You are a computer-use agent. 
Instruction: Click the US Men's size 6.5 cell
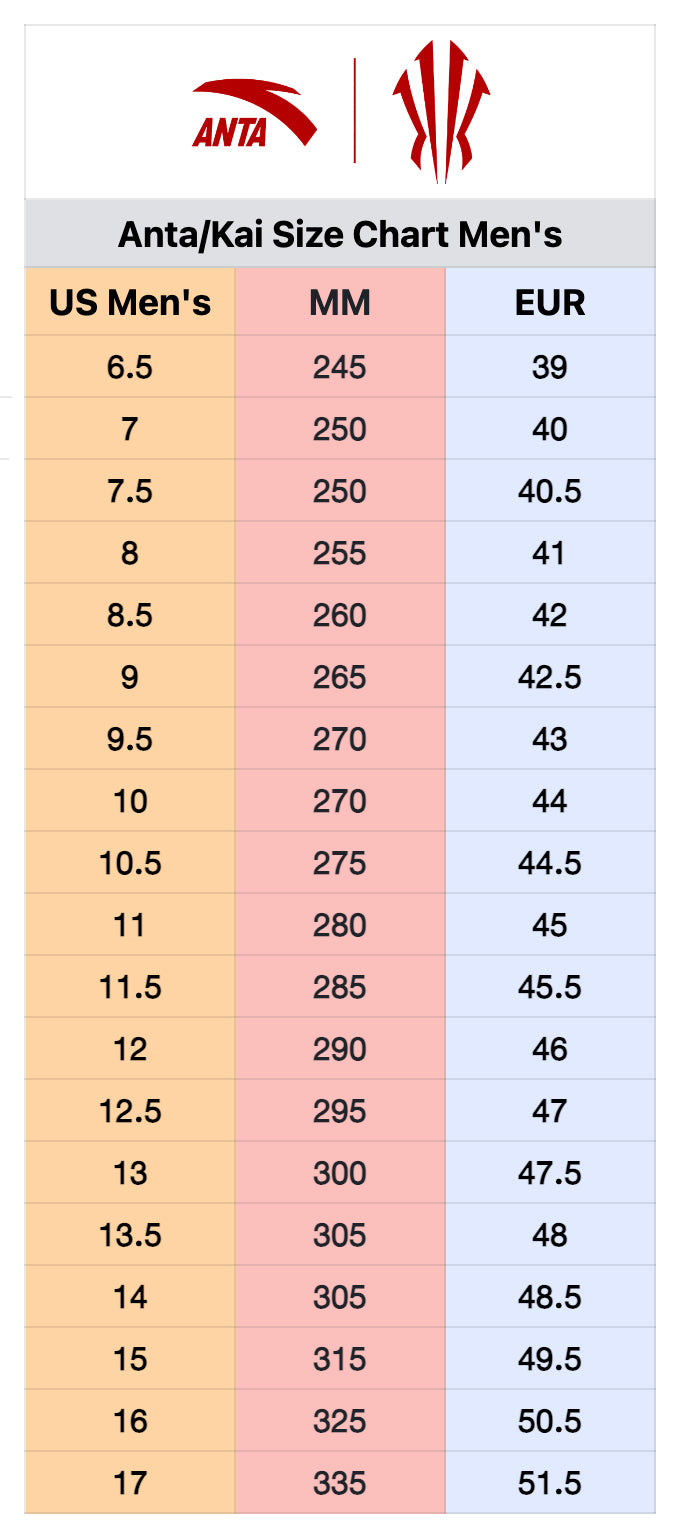click(130, 367)
